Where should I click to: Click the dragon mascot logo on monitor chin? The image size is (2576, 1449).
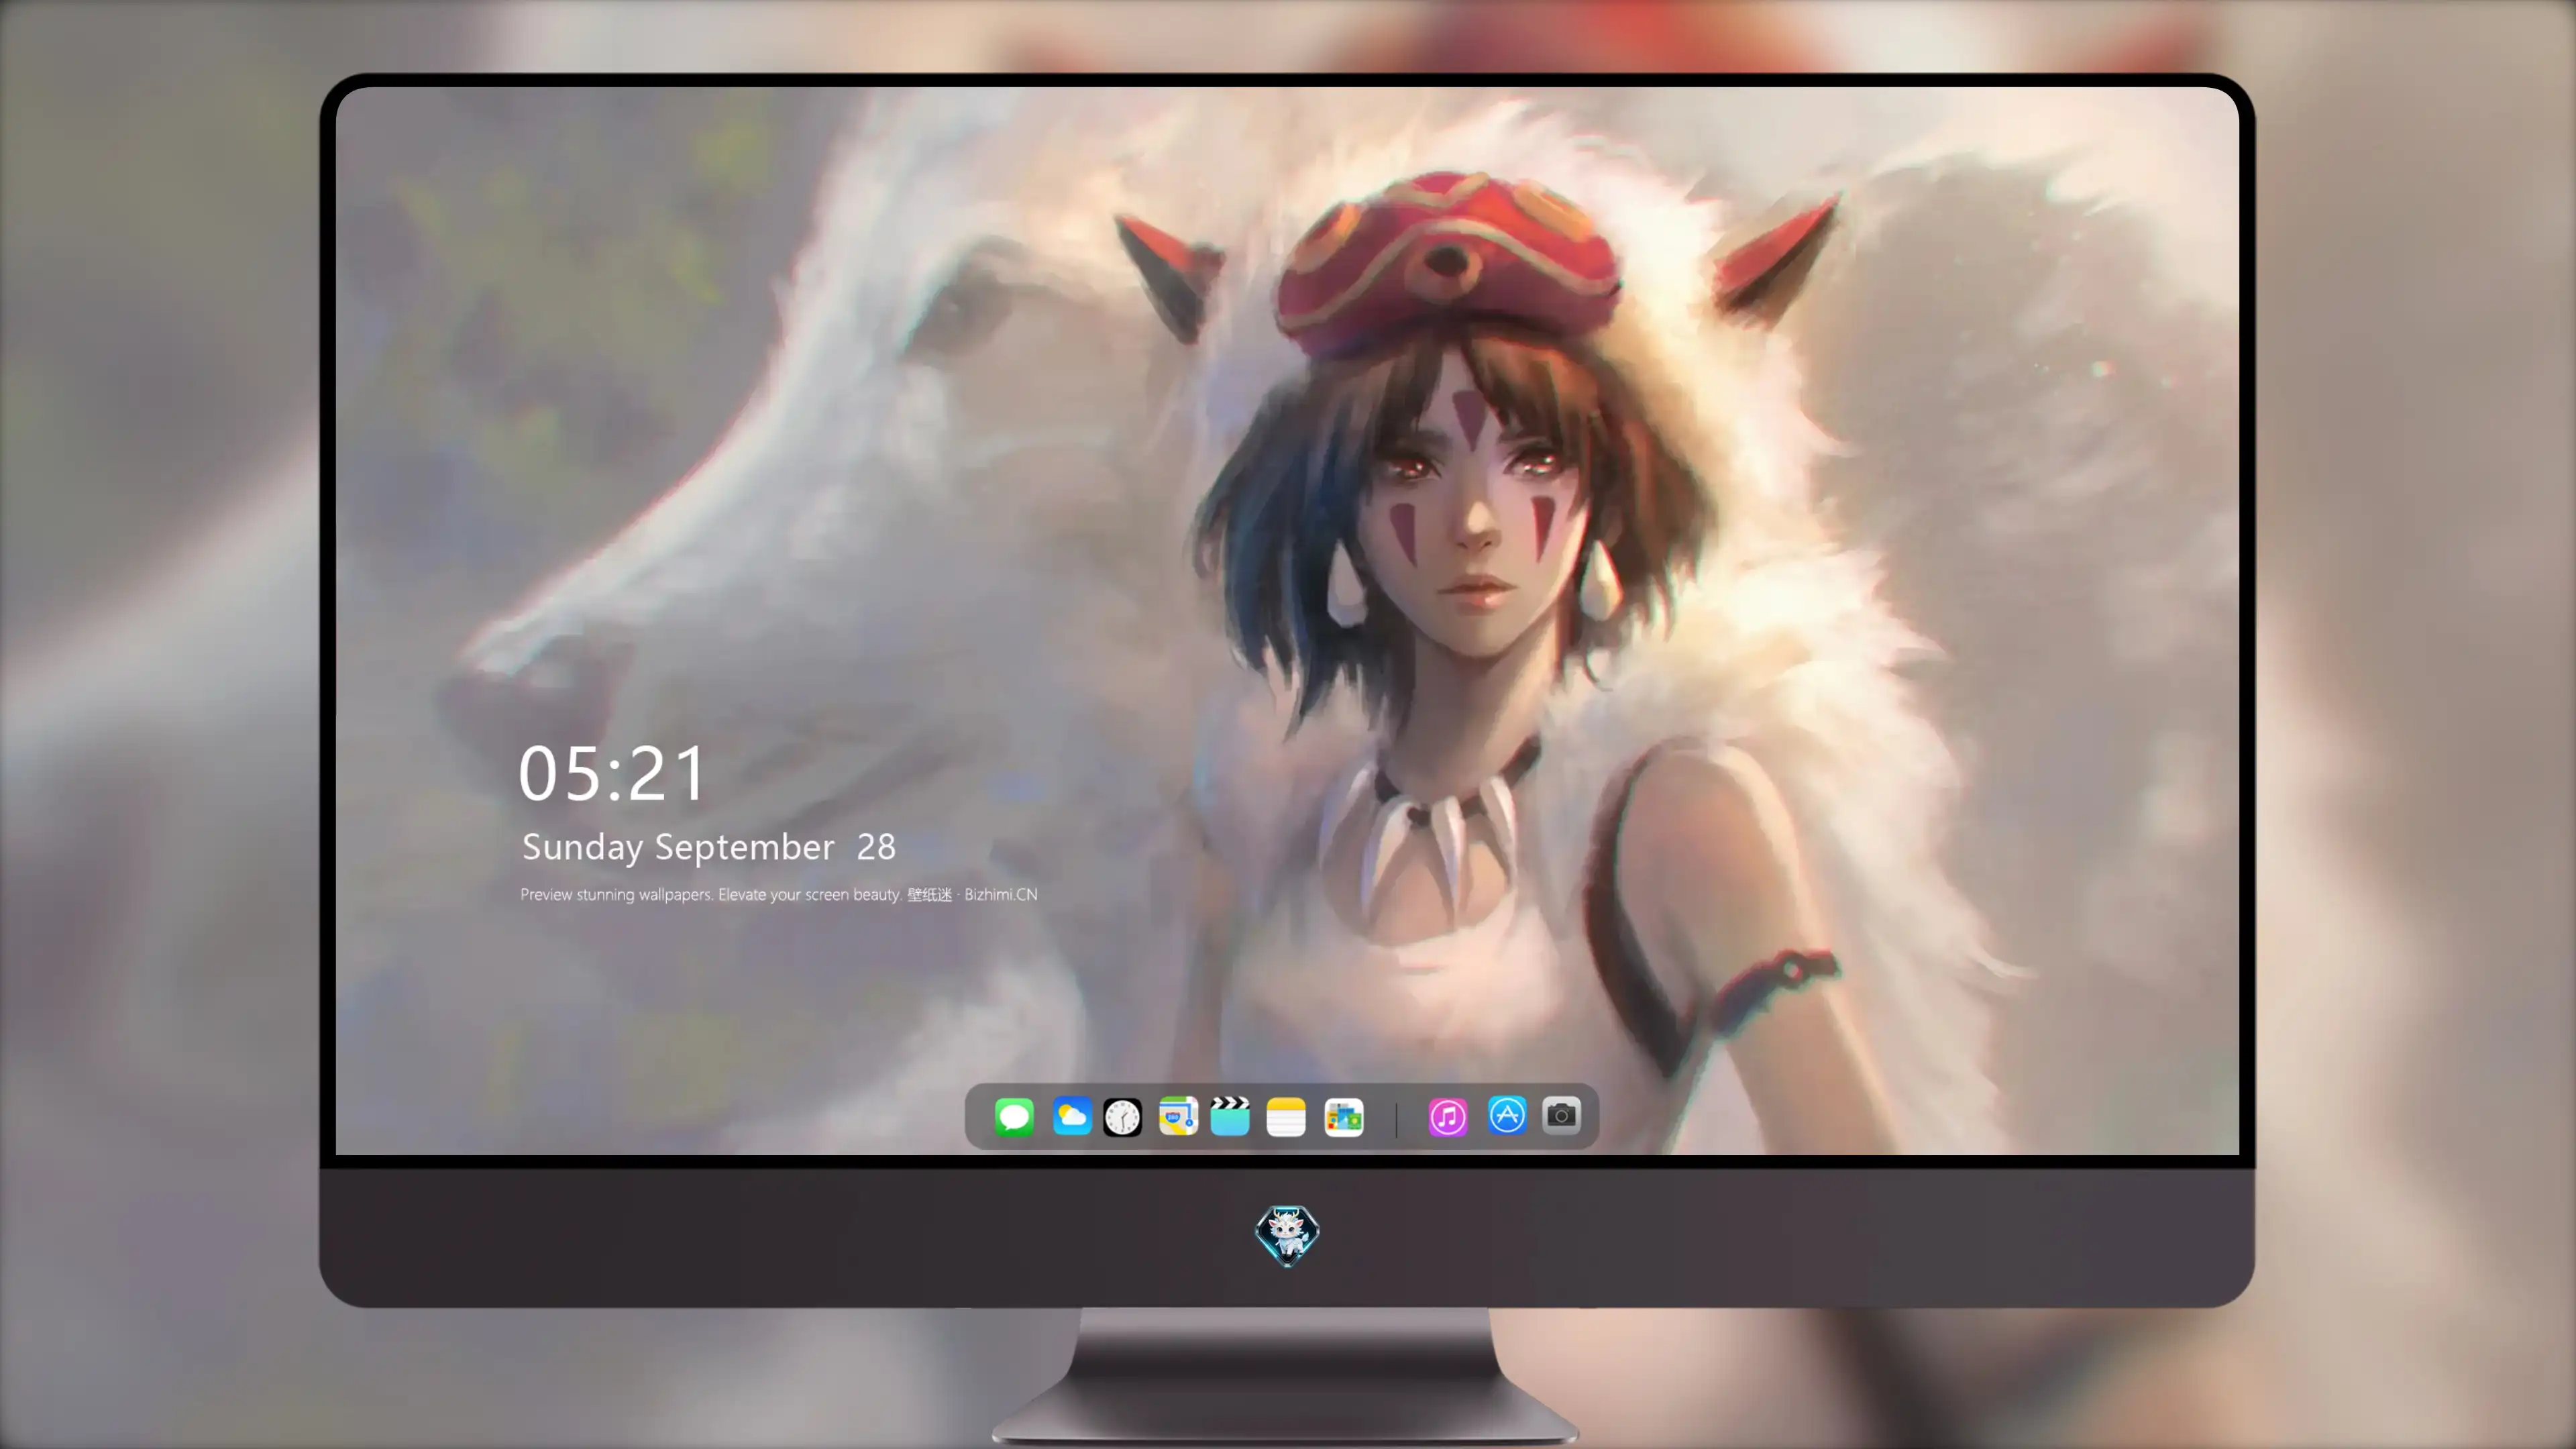pos(1287,1235)
